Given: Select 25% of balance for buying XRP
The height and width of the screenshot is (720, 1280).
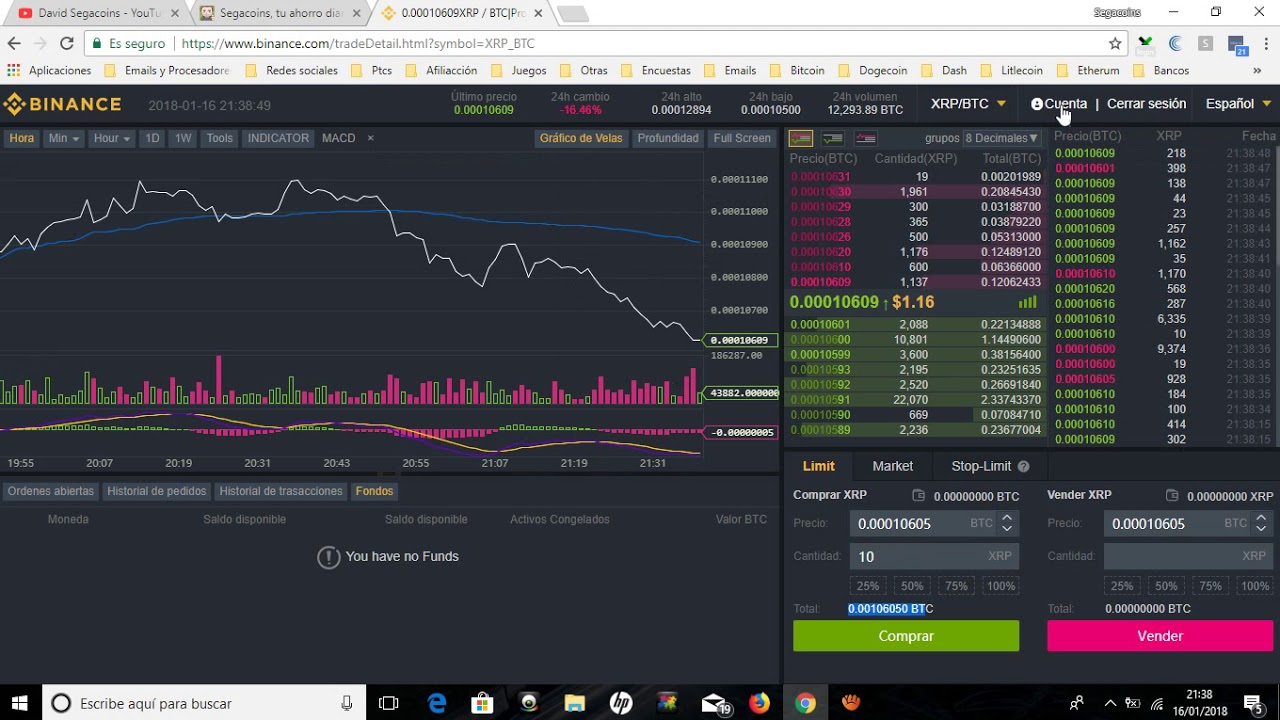Looking at the screenshot, I should pos(867,586).
